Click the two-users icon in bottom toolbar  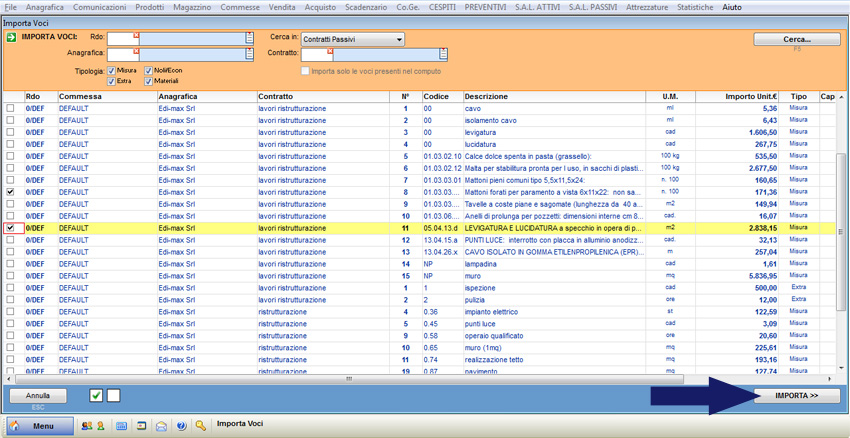[86, 426]
